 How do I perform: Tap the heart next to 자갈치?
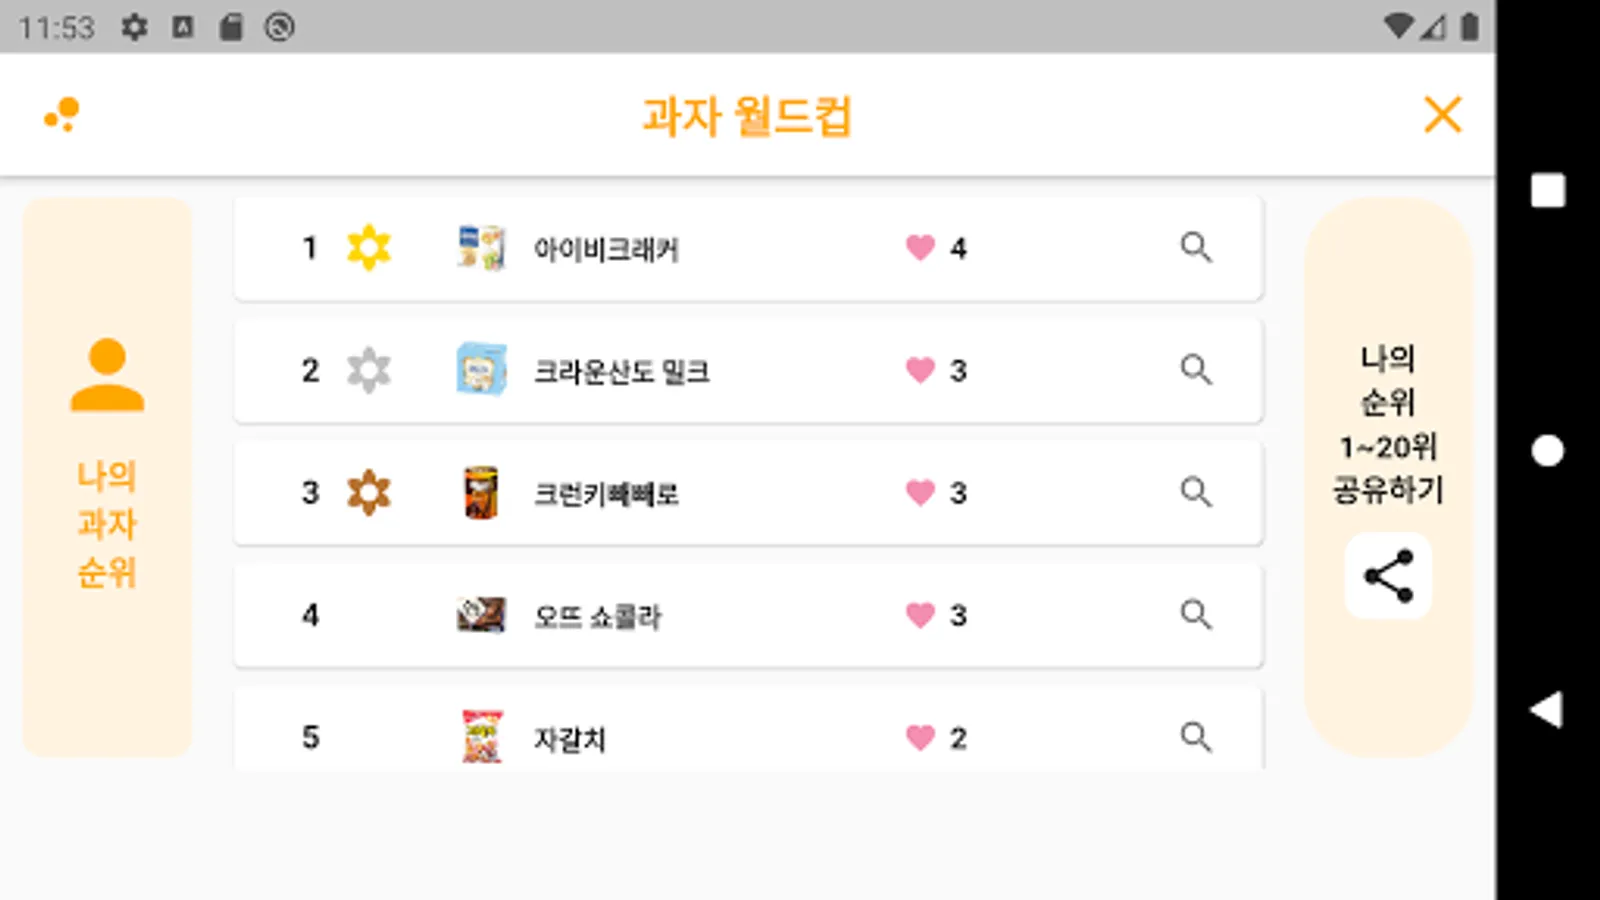(920, 738)
